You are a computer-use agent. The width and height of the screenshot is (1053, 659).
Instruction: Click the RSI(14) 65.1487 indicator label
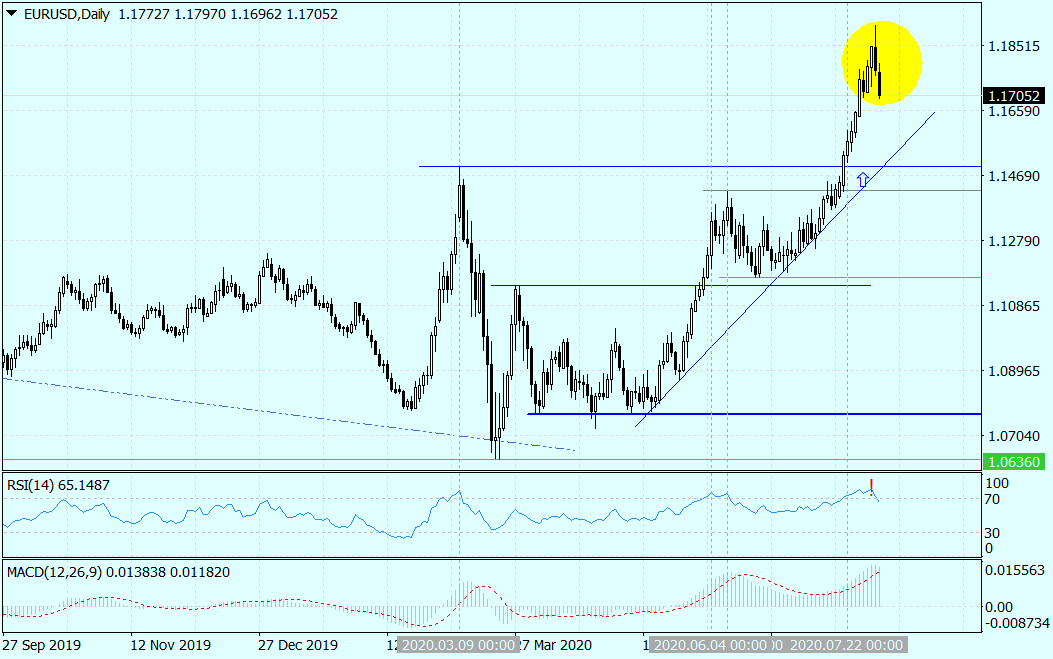click(x=58, y=485)
